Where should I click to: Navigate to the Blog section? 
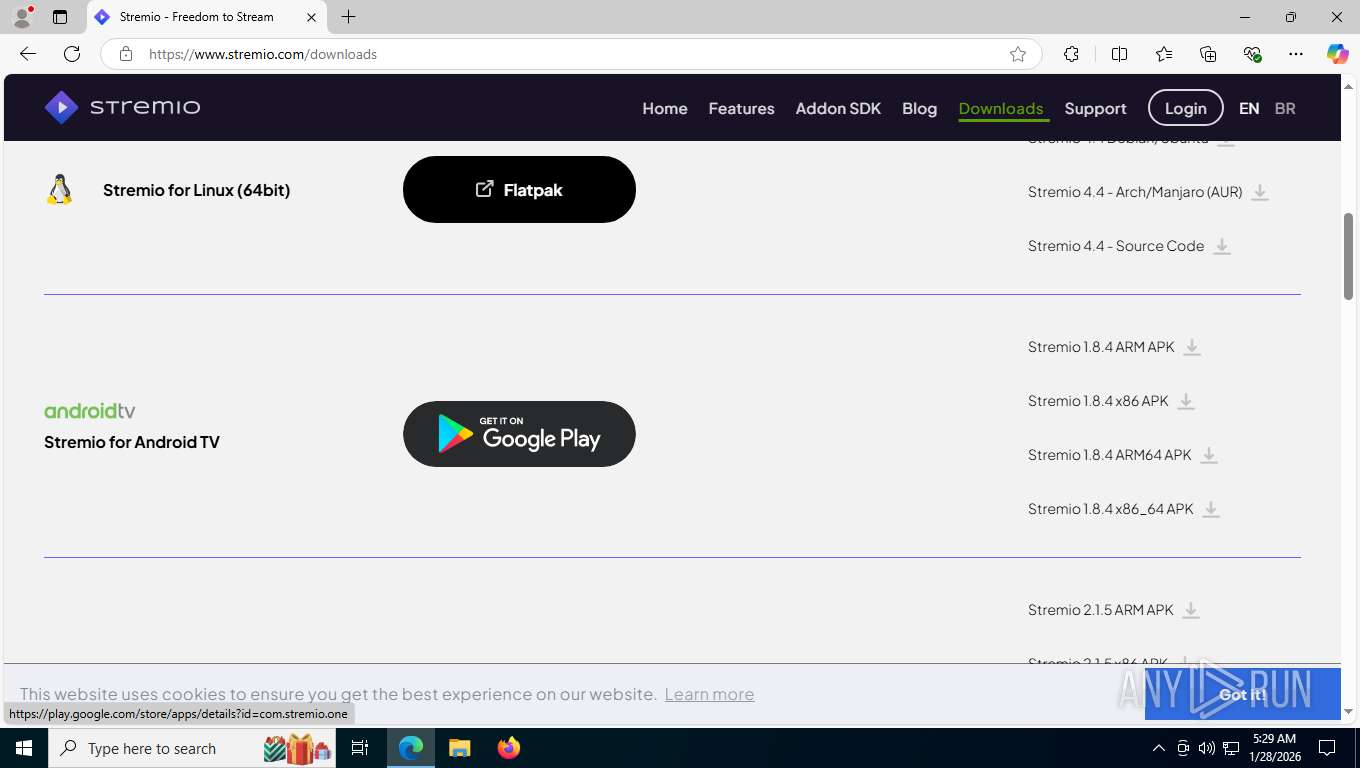[919, 108]
